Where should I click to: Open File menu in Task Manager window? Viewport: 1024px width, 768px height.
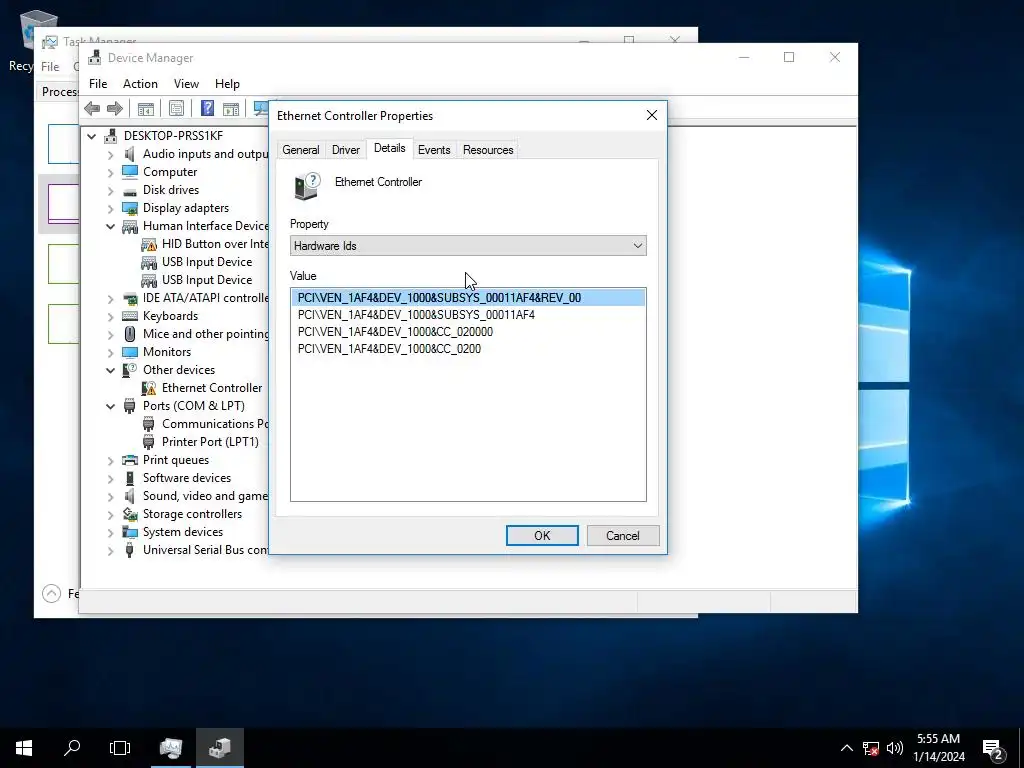pos(50,66)
